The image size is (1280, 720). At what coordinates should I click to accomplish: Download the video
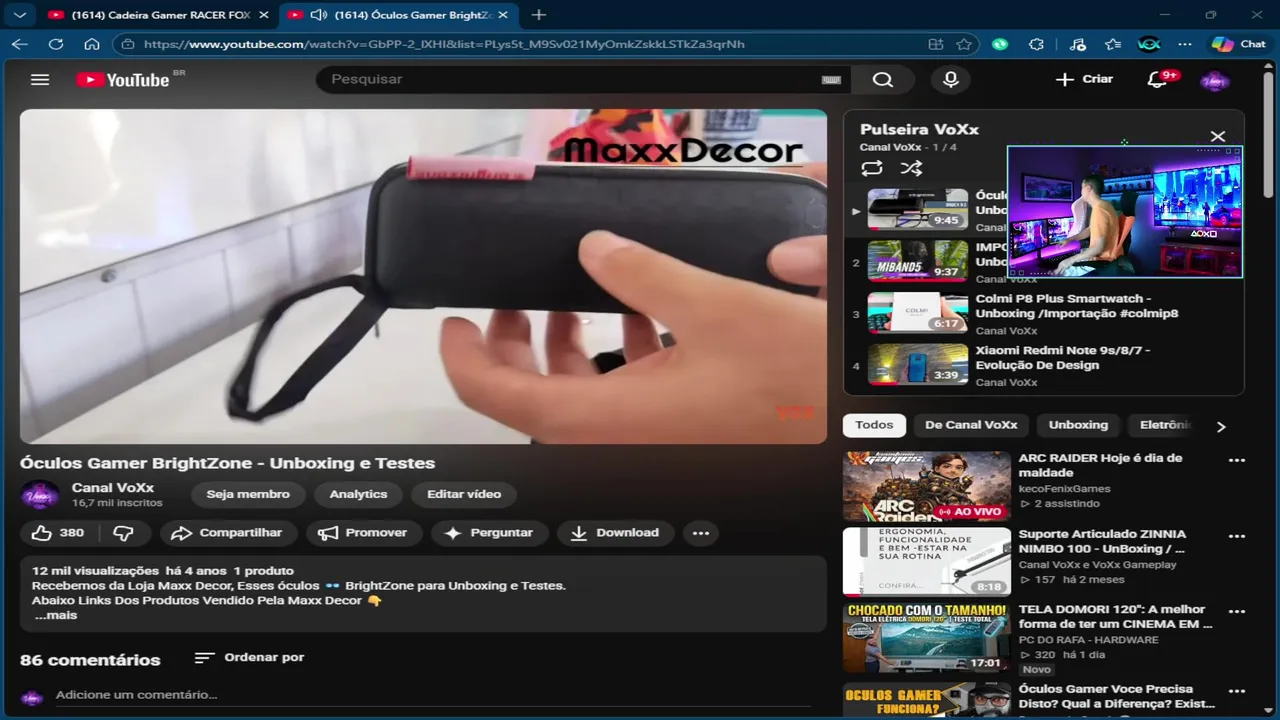[615, 533]
